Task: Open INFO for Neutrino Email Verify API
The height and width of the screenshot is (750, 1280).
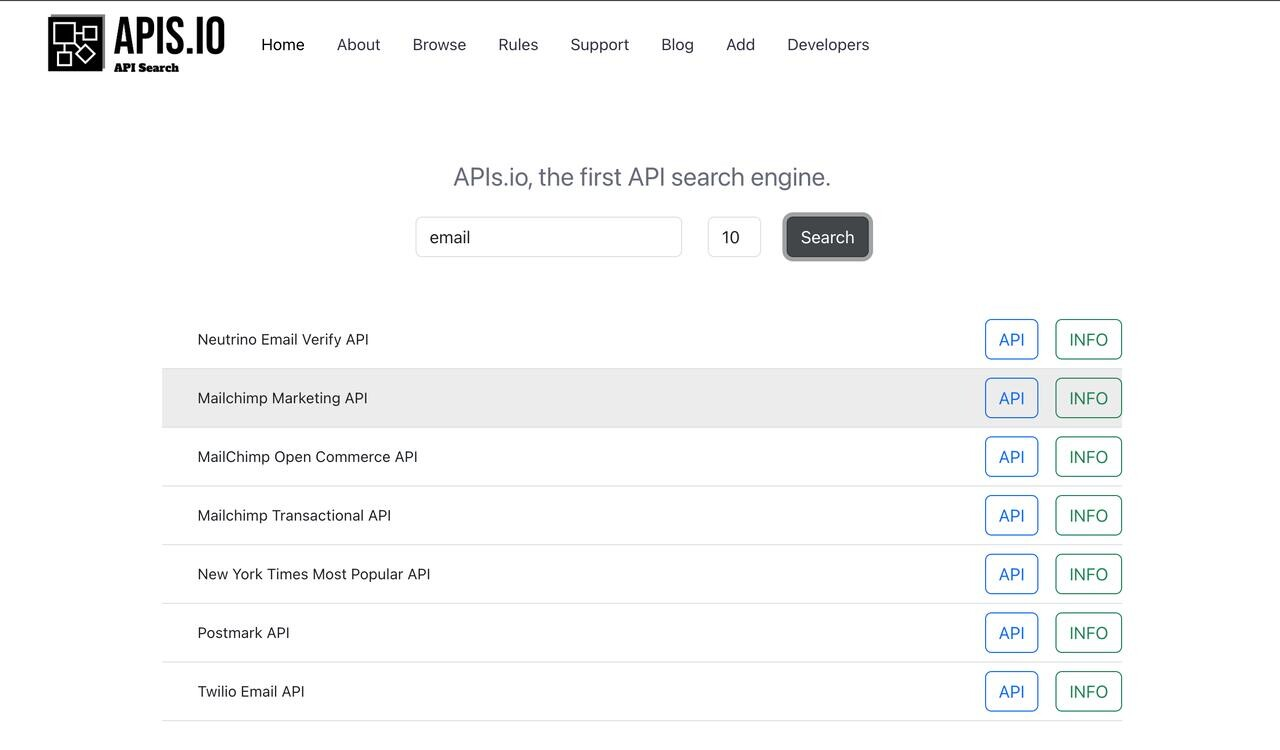Action: 1088,339
